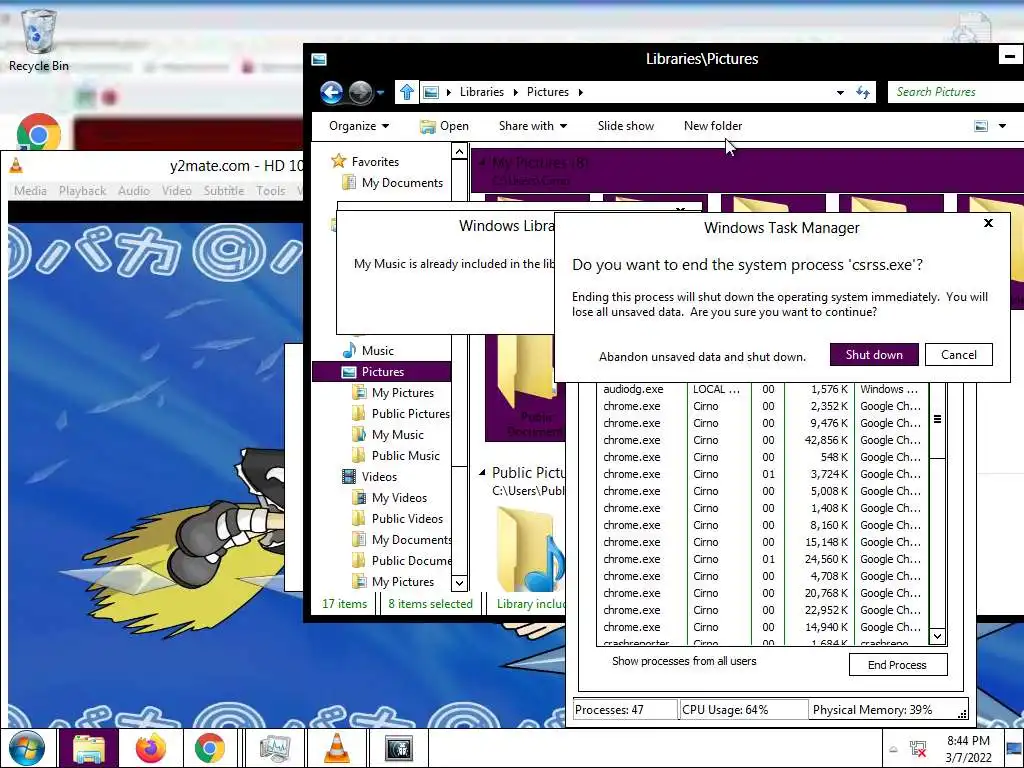Screen dimensions: 1024x768
Task: Open the network status tray icon
Action: tap(918, 749)
